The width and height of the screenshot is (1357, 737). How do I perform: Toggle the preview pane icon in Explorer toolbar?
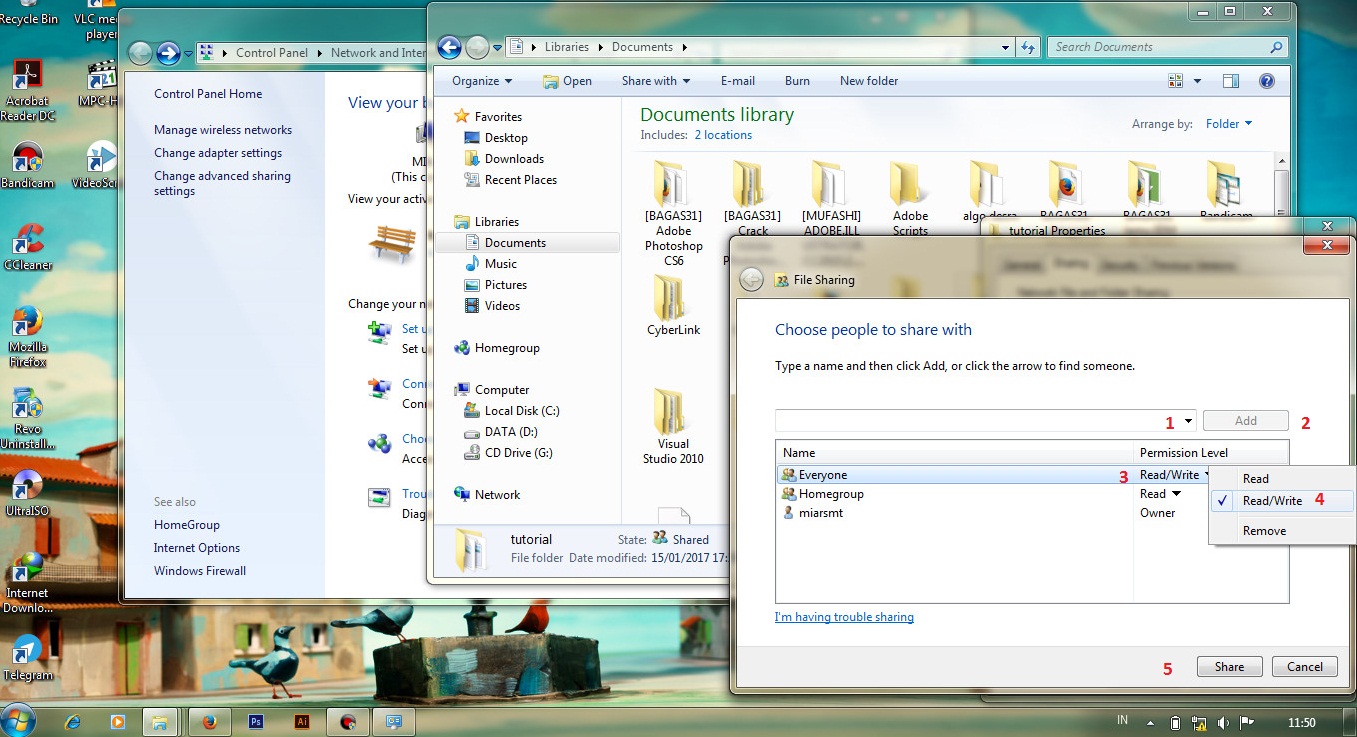point(1231,81)
